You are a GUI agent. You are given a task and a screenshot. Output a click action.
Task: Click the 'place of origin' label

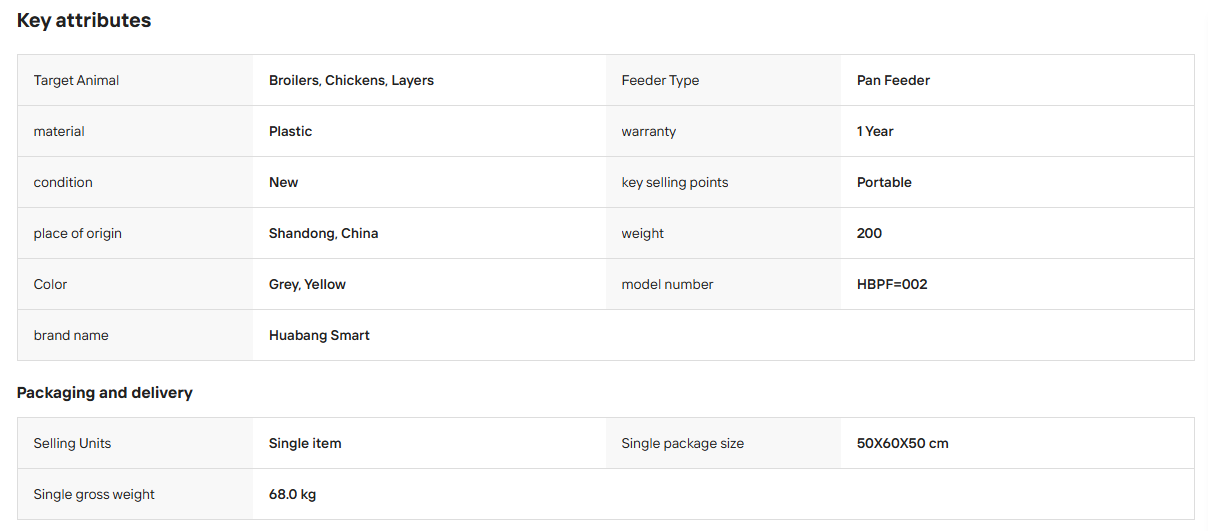click(77, 233)
